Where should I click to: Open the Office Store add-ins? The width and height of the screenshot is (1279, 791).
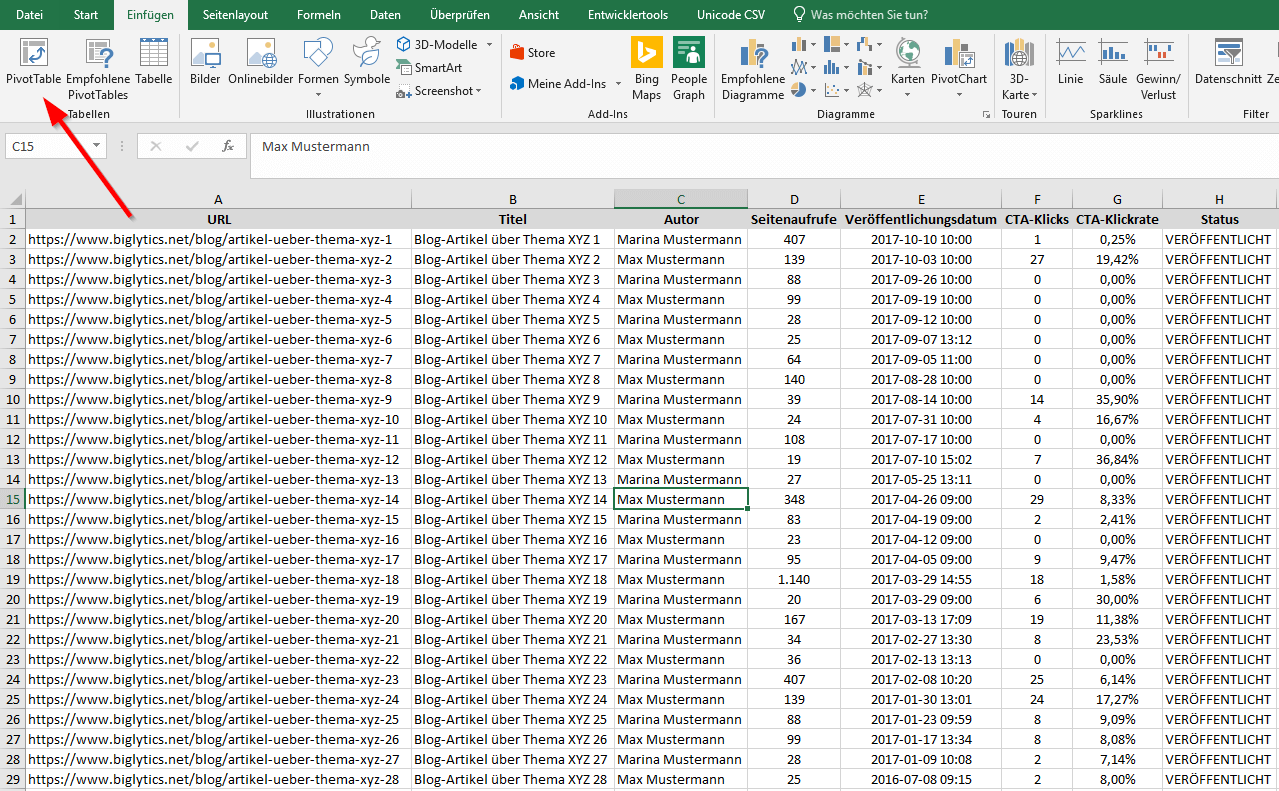pyautogui.click(x=532, y=53)
